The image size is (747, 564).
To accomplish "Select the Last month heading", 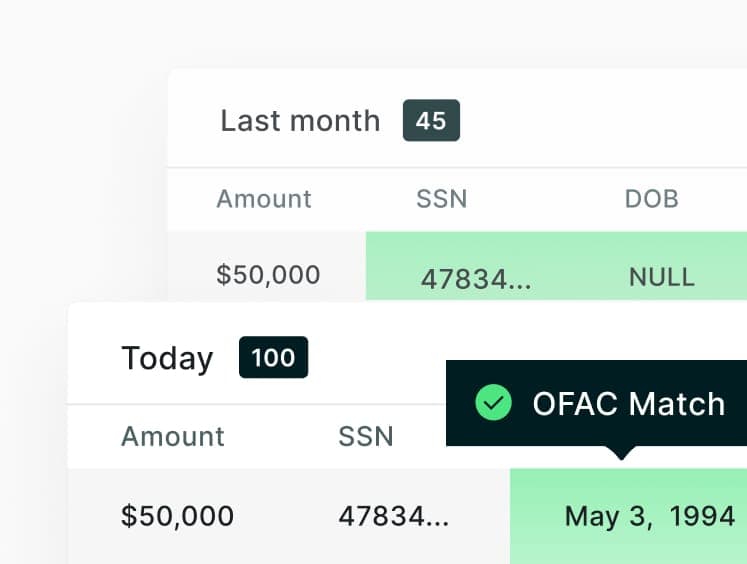I will pos(300,121).
